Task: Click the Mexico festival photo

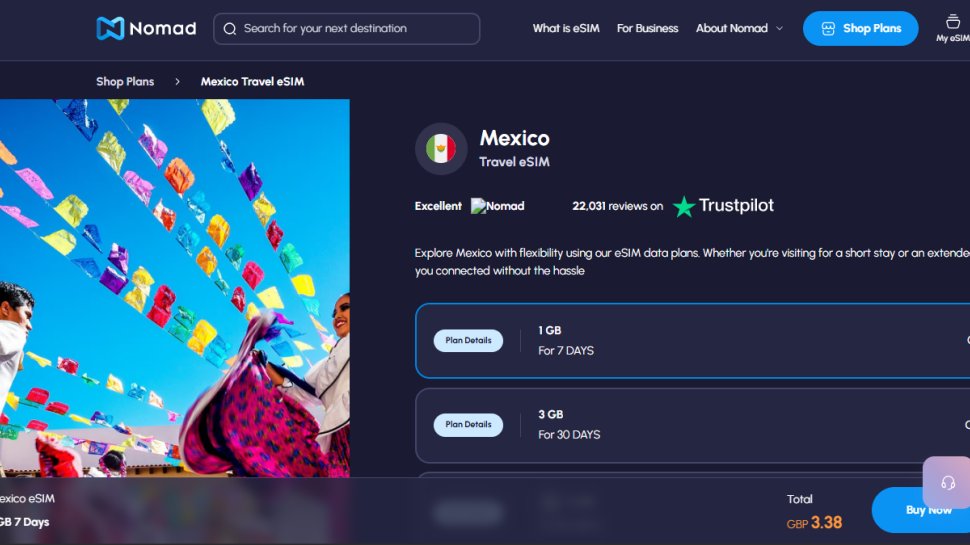Action: pyautogui.click(x=174, y=288)
